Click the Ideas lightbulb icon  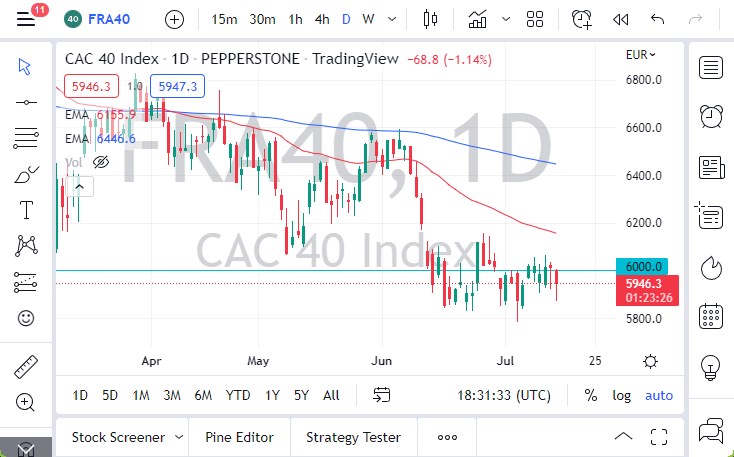pos(711,364)
